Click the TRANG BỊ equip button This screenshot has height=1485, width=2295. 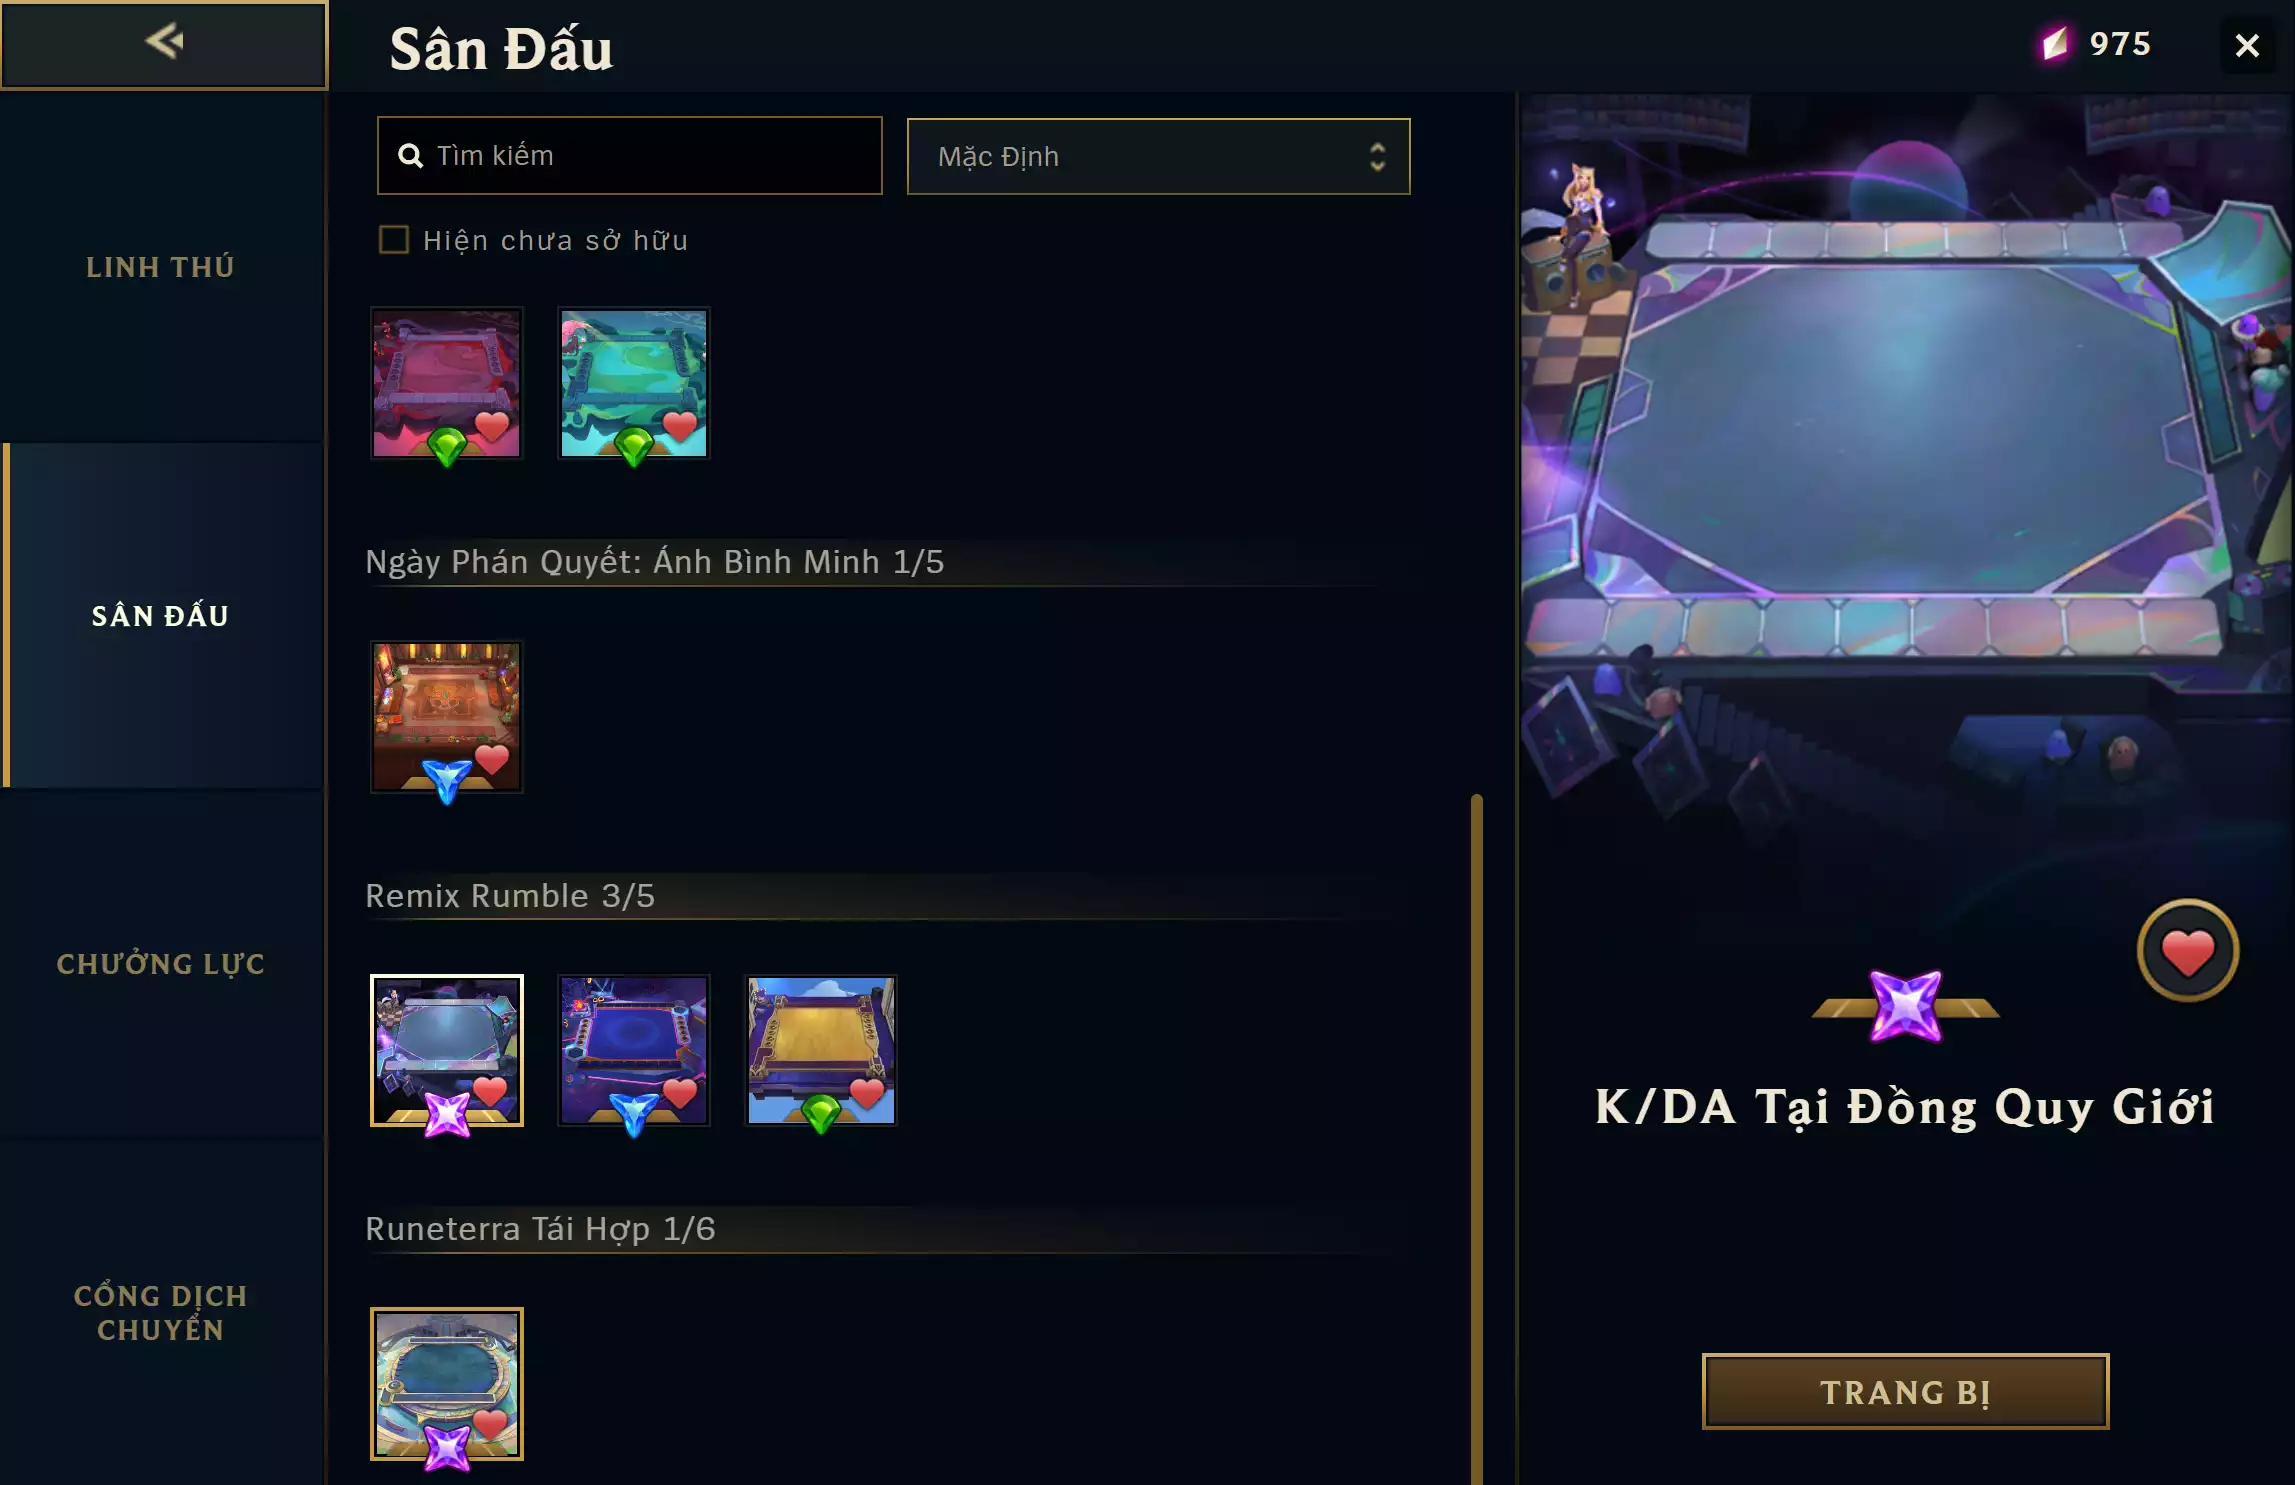pos(1905,1392)
